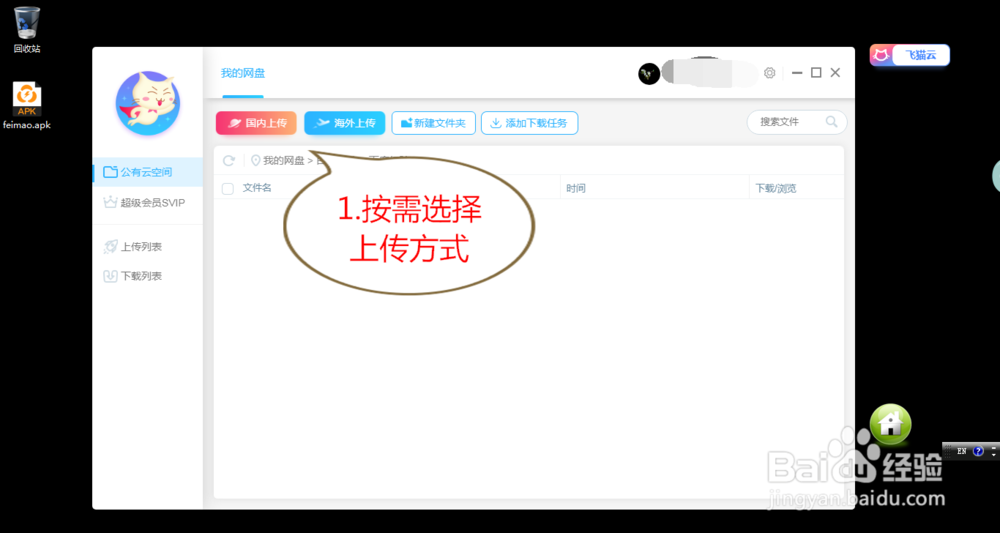Open 超级会员SVIP in sidebar
Screen dimensions: 1000x533
click(x=148, y=203)
